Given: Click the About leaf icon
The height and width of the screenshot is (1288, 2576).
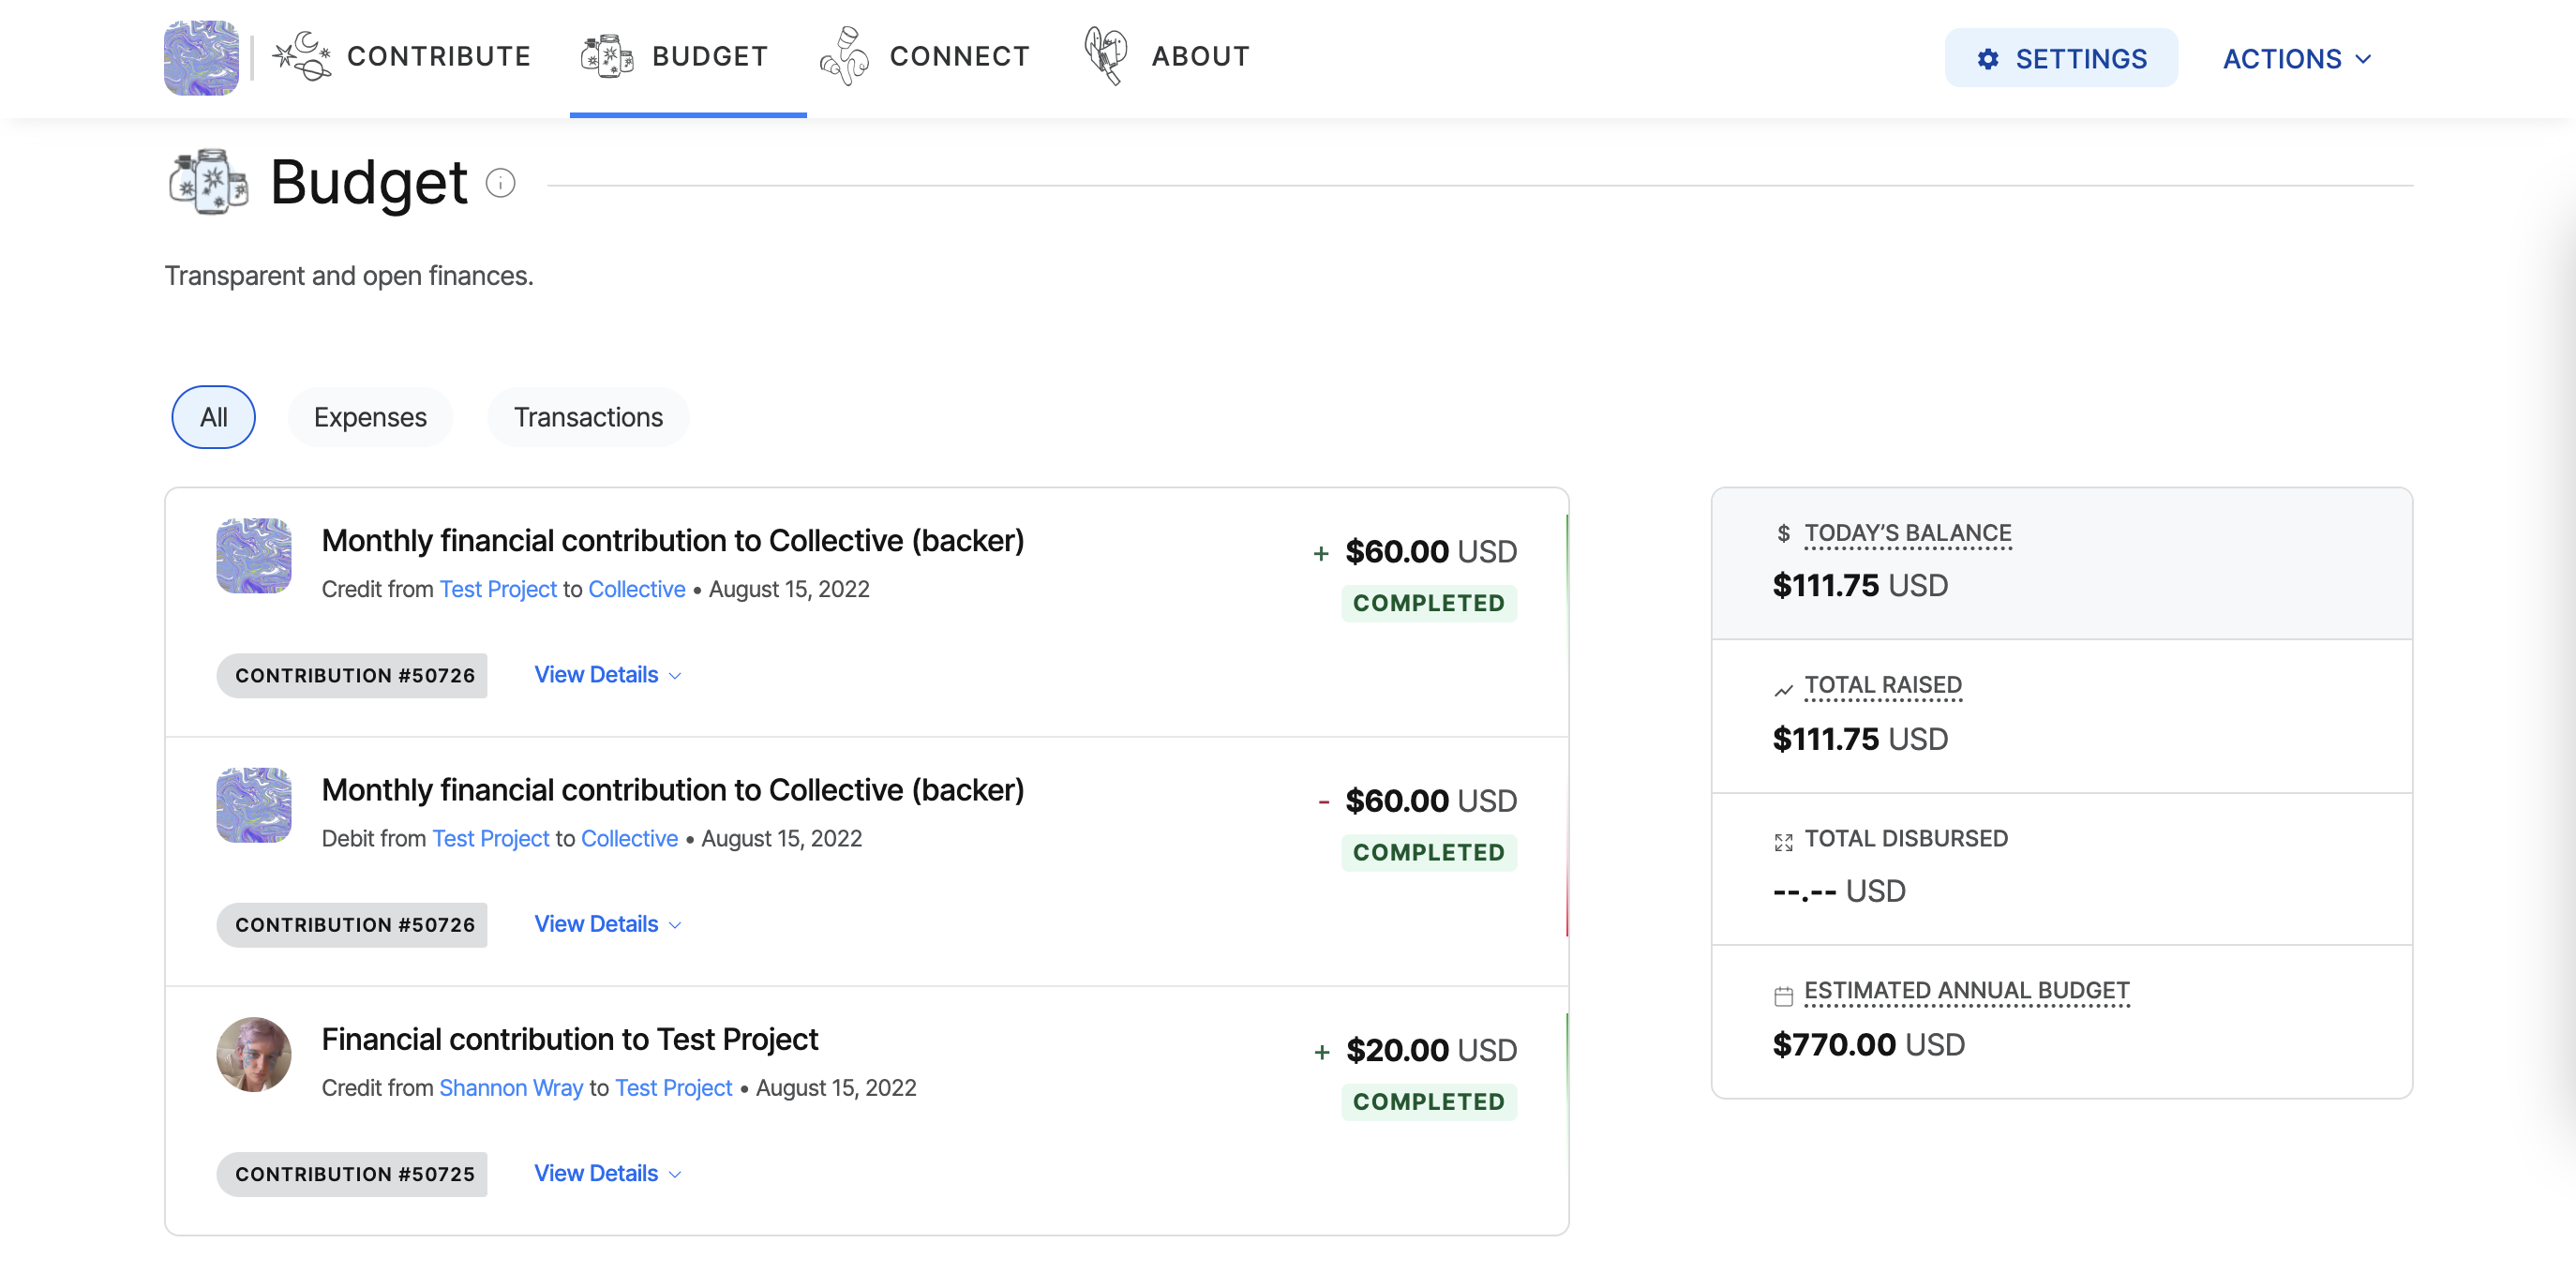Looking at the screenshot, I should coord(1106,56).
